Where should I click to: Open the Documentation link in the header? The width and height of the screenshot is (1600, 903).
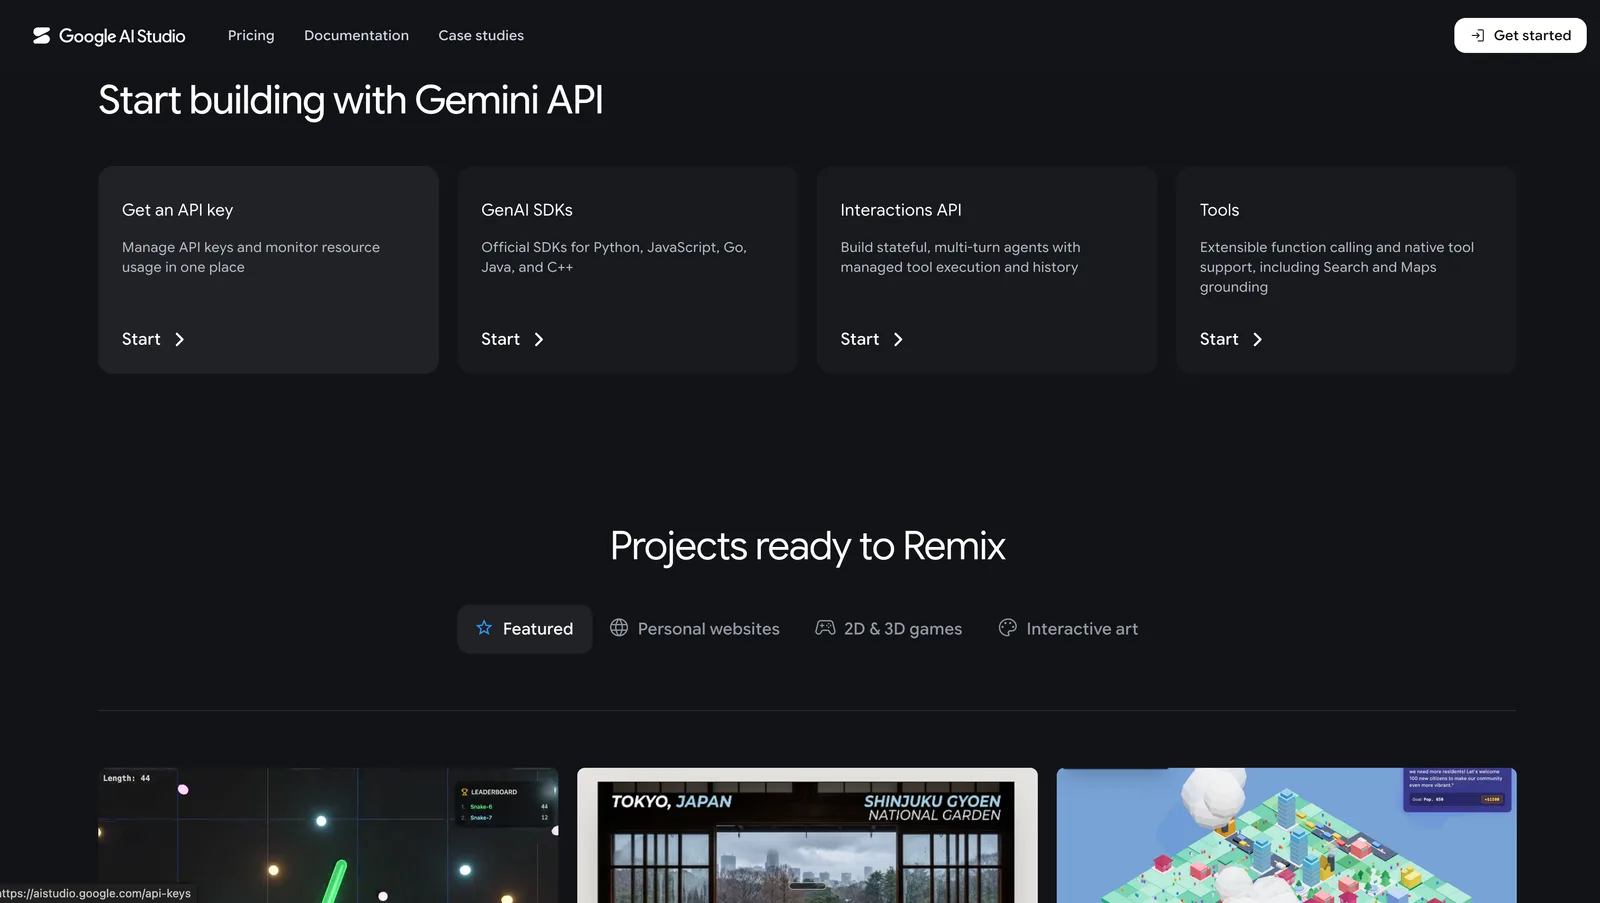tap(356, 36)
